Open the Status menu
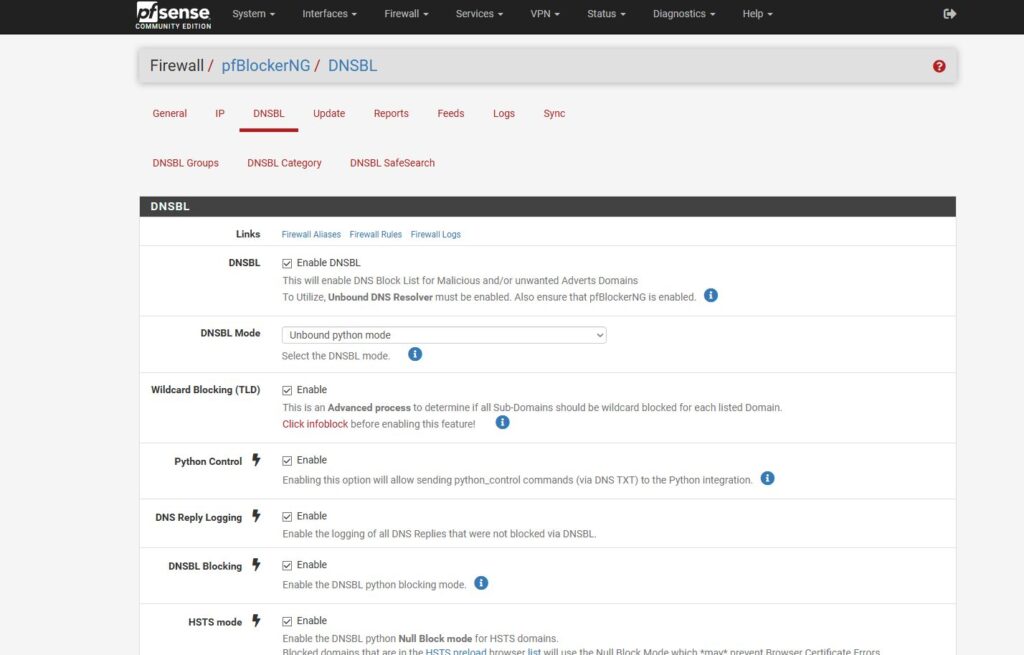The height and width of the screenshot is (655, 1024). click(x=606, y=14)
